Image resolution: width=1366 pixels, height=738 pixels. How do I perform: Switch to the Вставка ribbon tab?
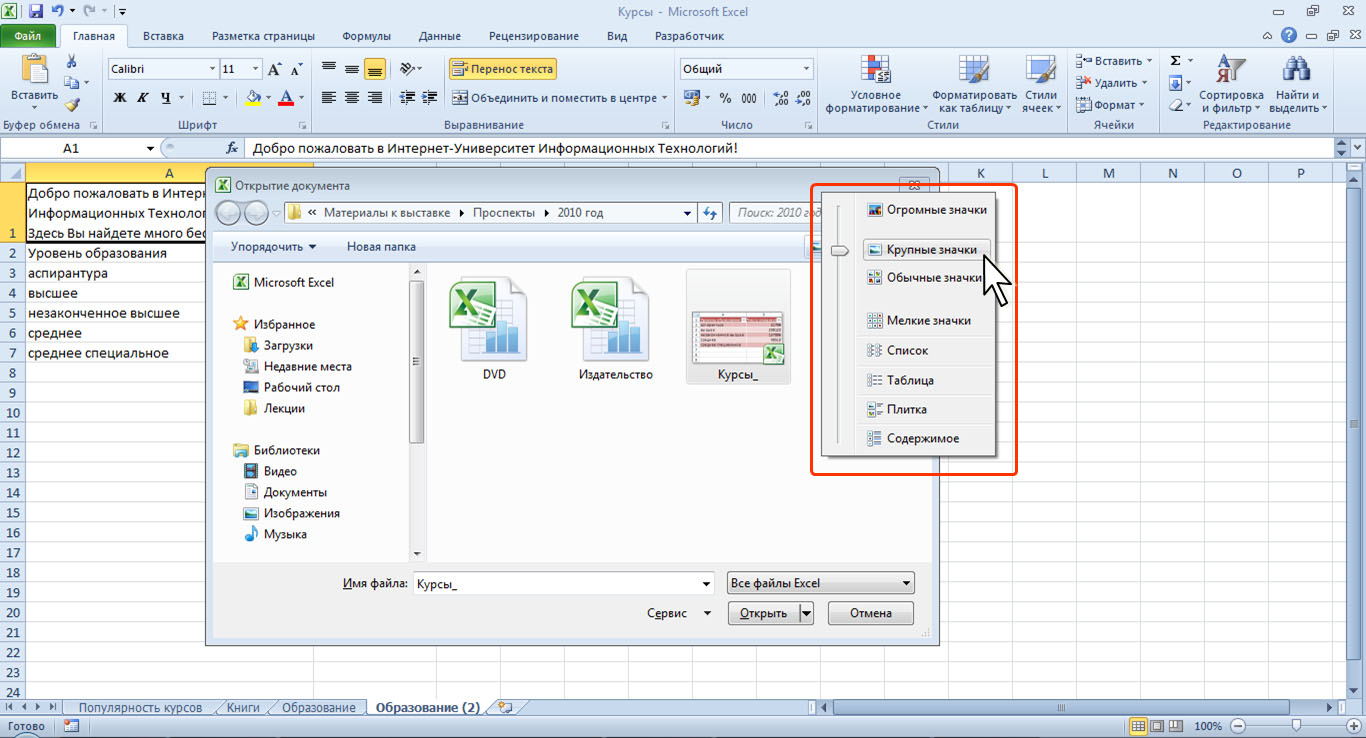(163, 36)
